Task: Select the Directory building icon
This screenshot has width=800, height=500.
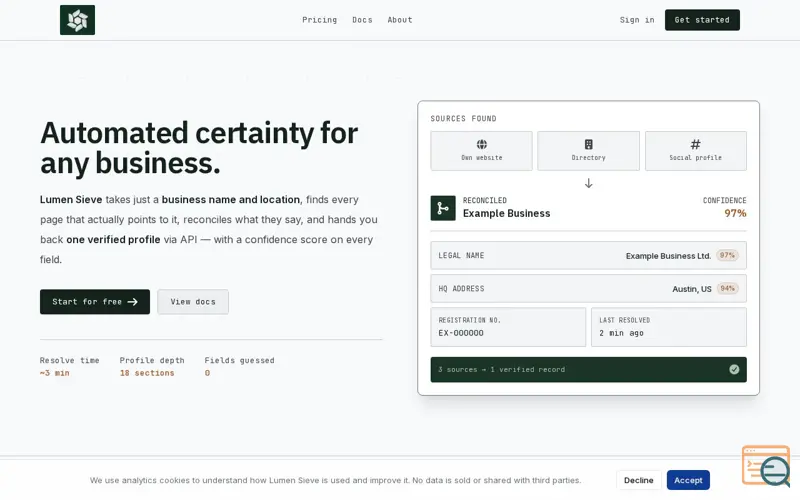Action: coord(588,144)
